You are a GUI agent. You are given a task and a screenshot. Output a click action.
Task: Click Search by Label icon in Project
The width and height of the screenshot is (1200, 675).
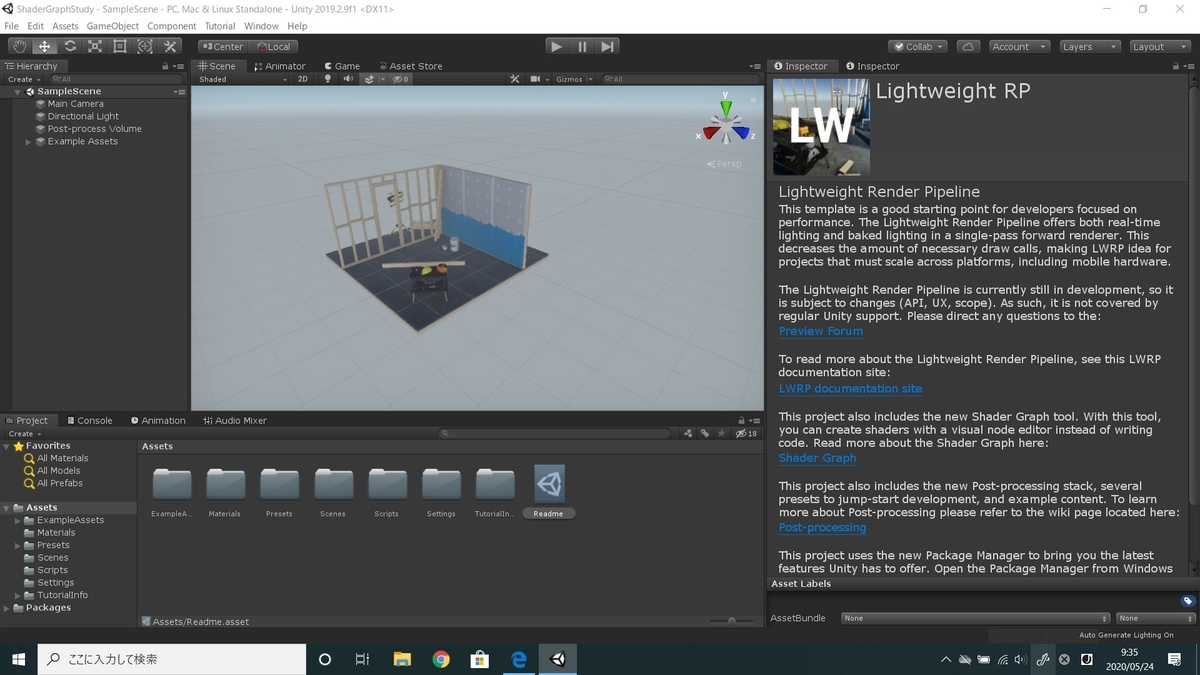pos(705,434)
